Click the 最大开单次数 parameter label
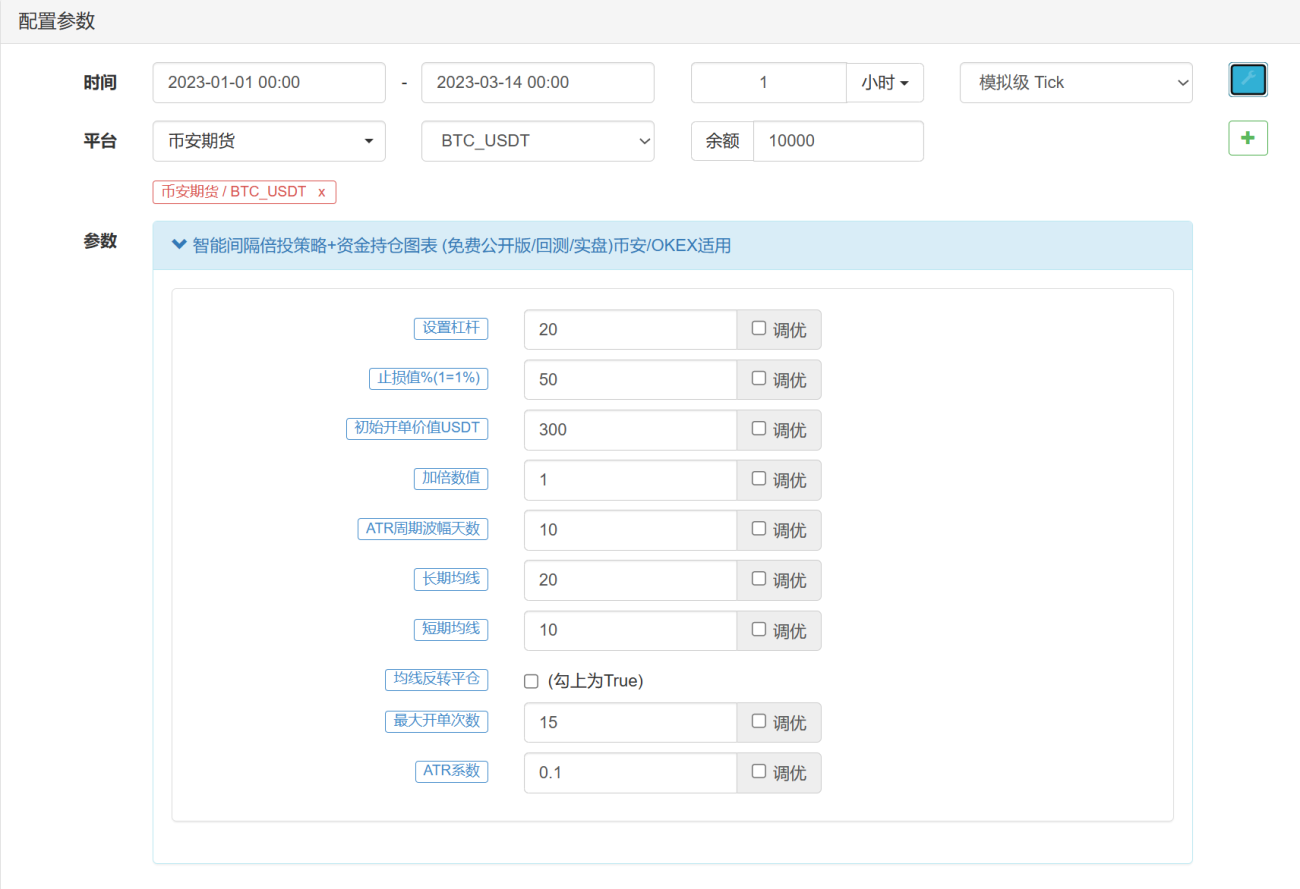Viewport: 1300px width, 889px height. (x=437, y=721)
